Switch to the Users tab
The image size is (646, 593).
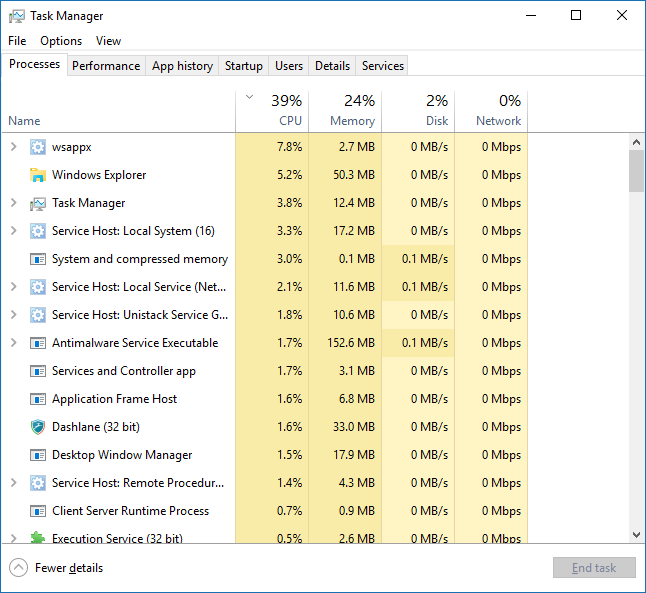[x=289, y=66]
